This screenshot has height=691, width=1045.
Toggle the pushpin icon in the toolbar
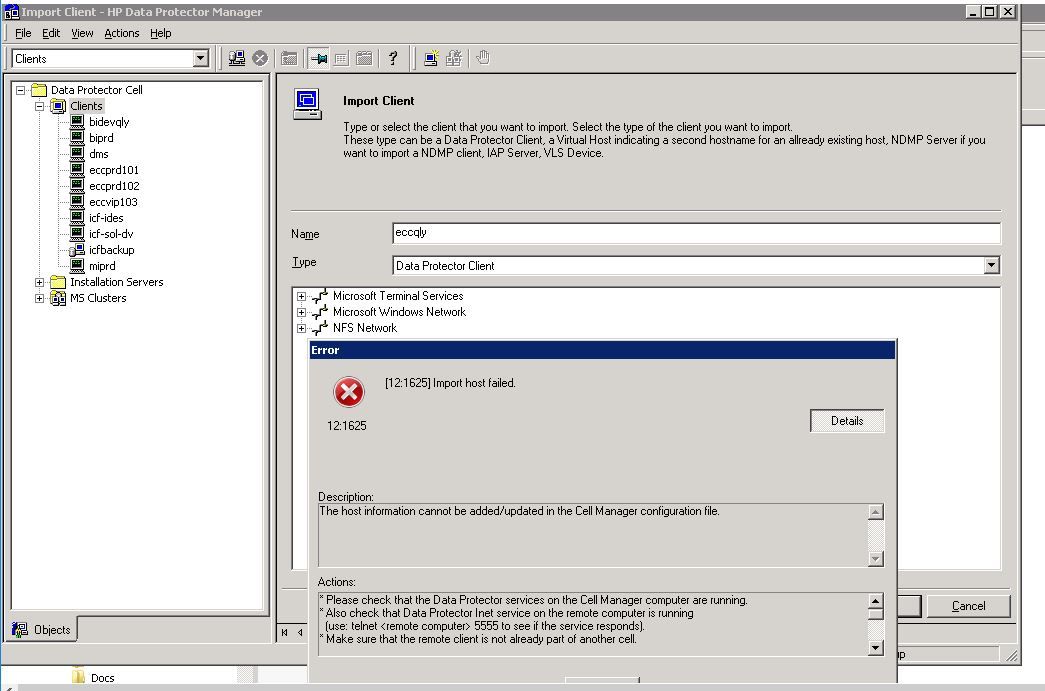(319, 59)
